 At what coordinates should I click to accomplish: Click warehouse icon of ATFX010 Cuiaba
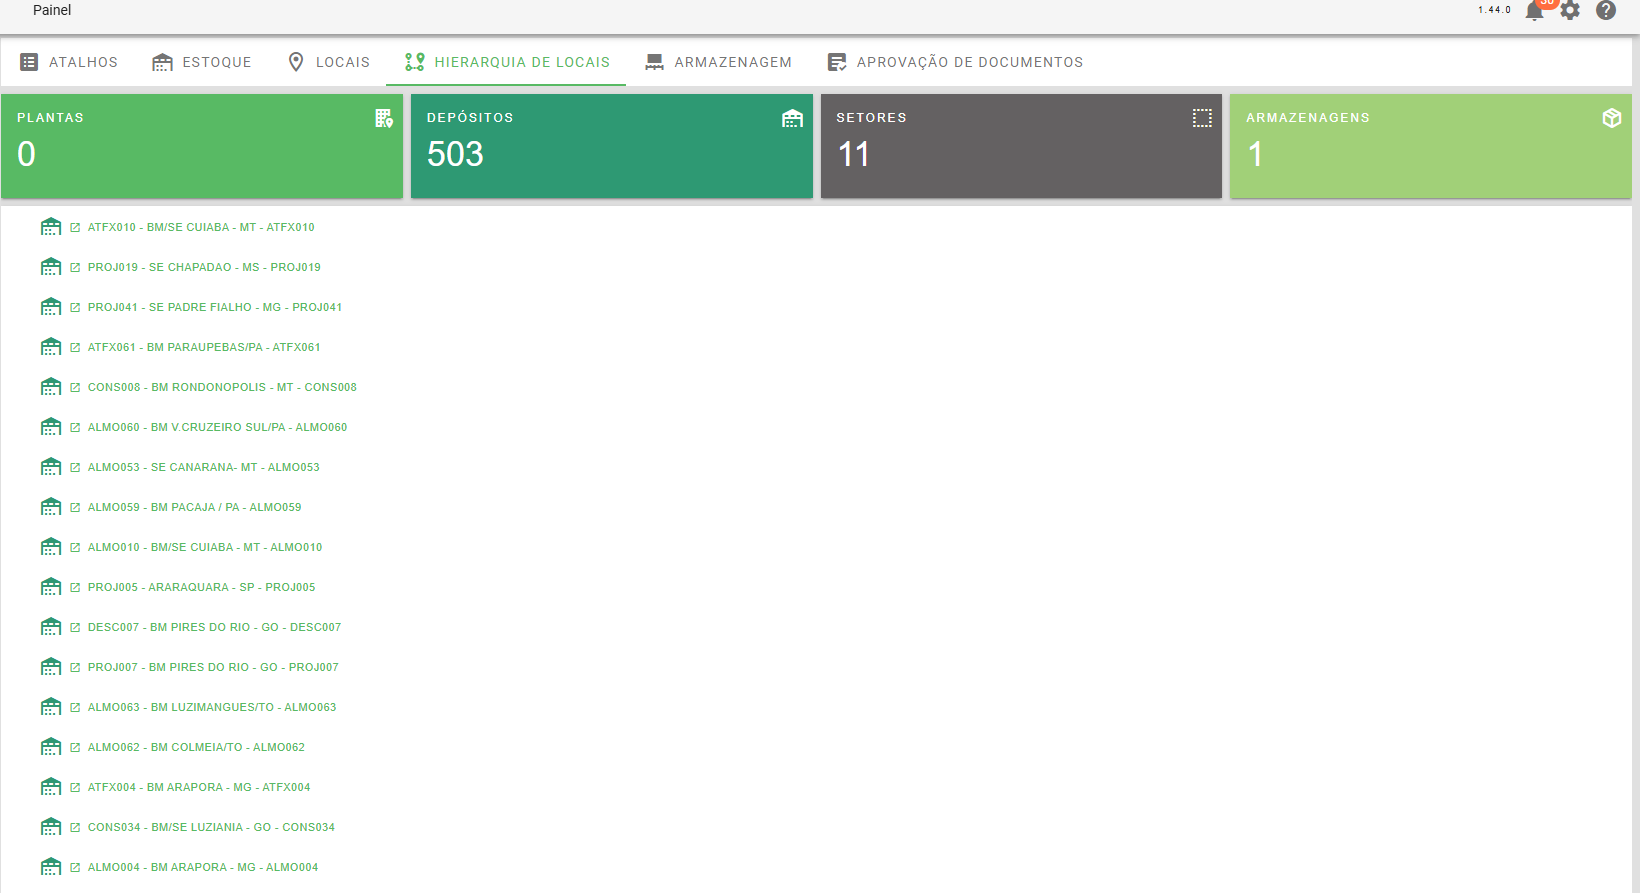(51, 227)
